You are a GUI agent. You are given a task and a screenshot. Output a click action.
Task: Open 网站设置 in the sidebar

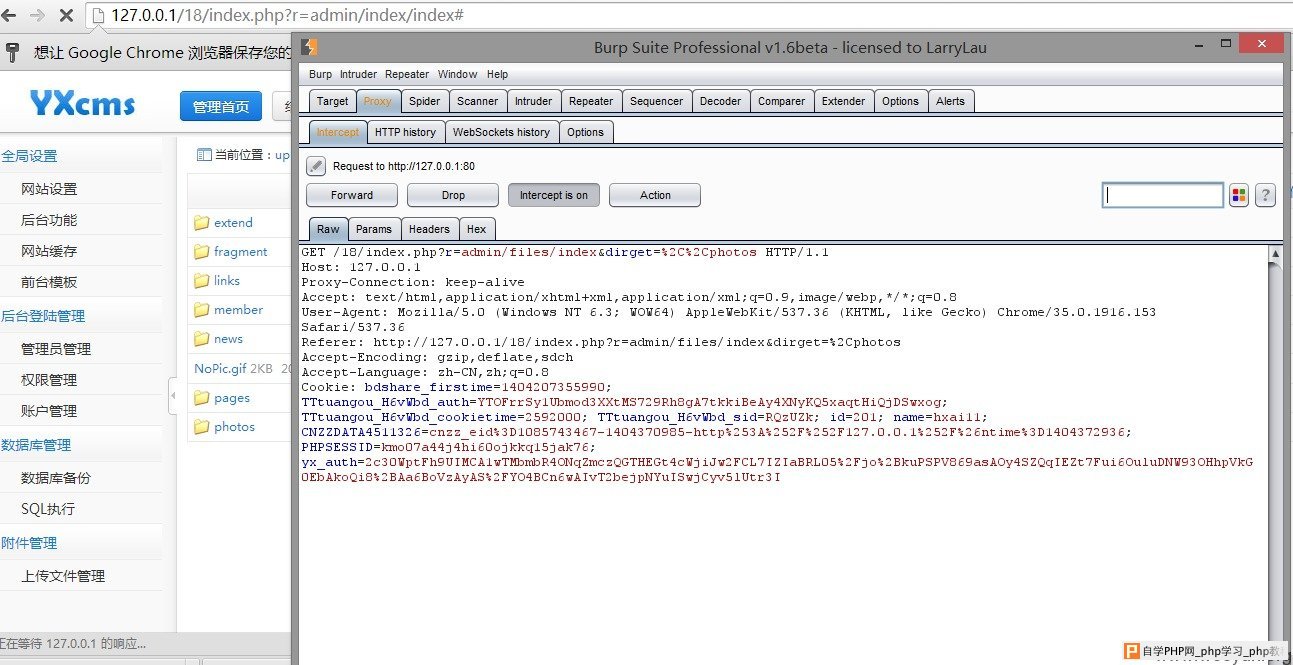click(x=49, y=189)
